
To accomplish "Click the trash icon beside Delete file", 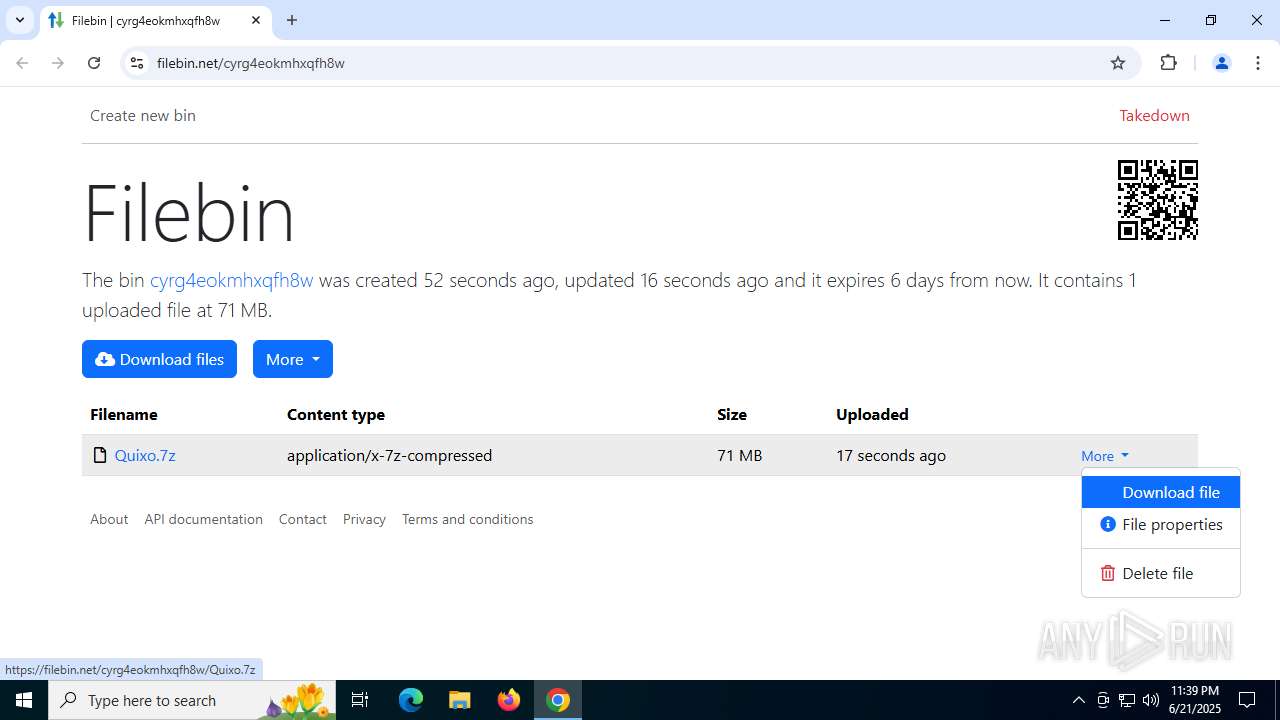I will pos(1108,573).
